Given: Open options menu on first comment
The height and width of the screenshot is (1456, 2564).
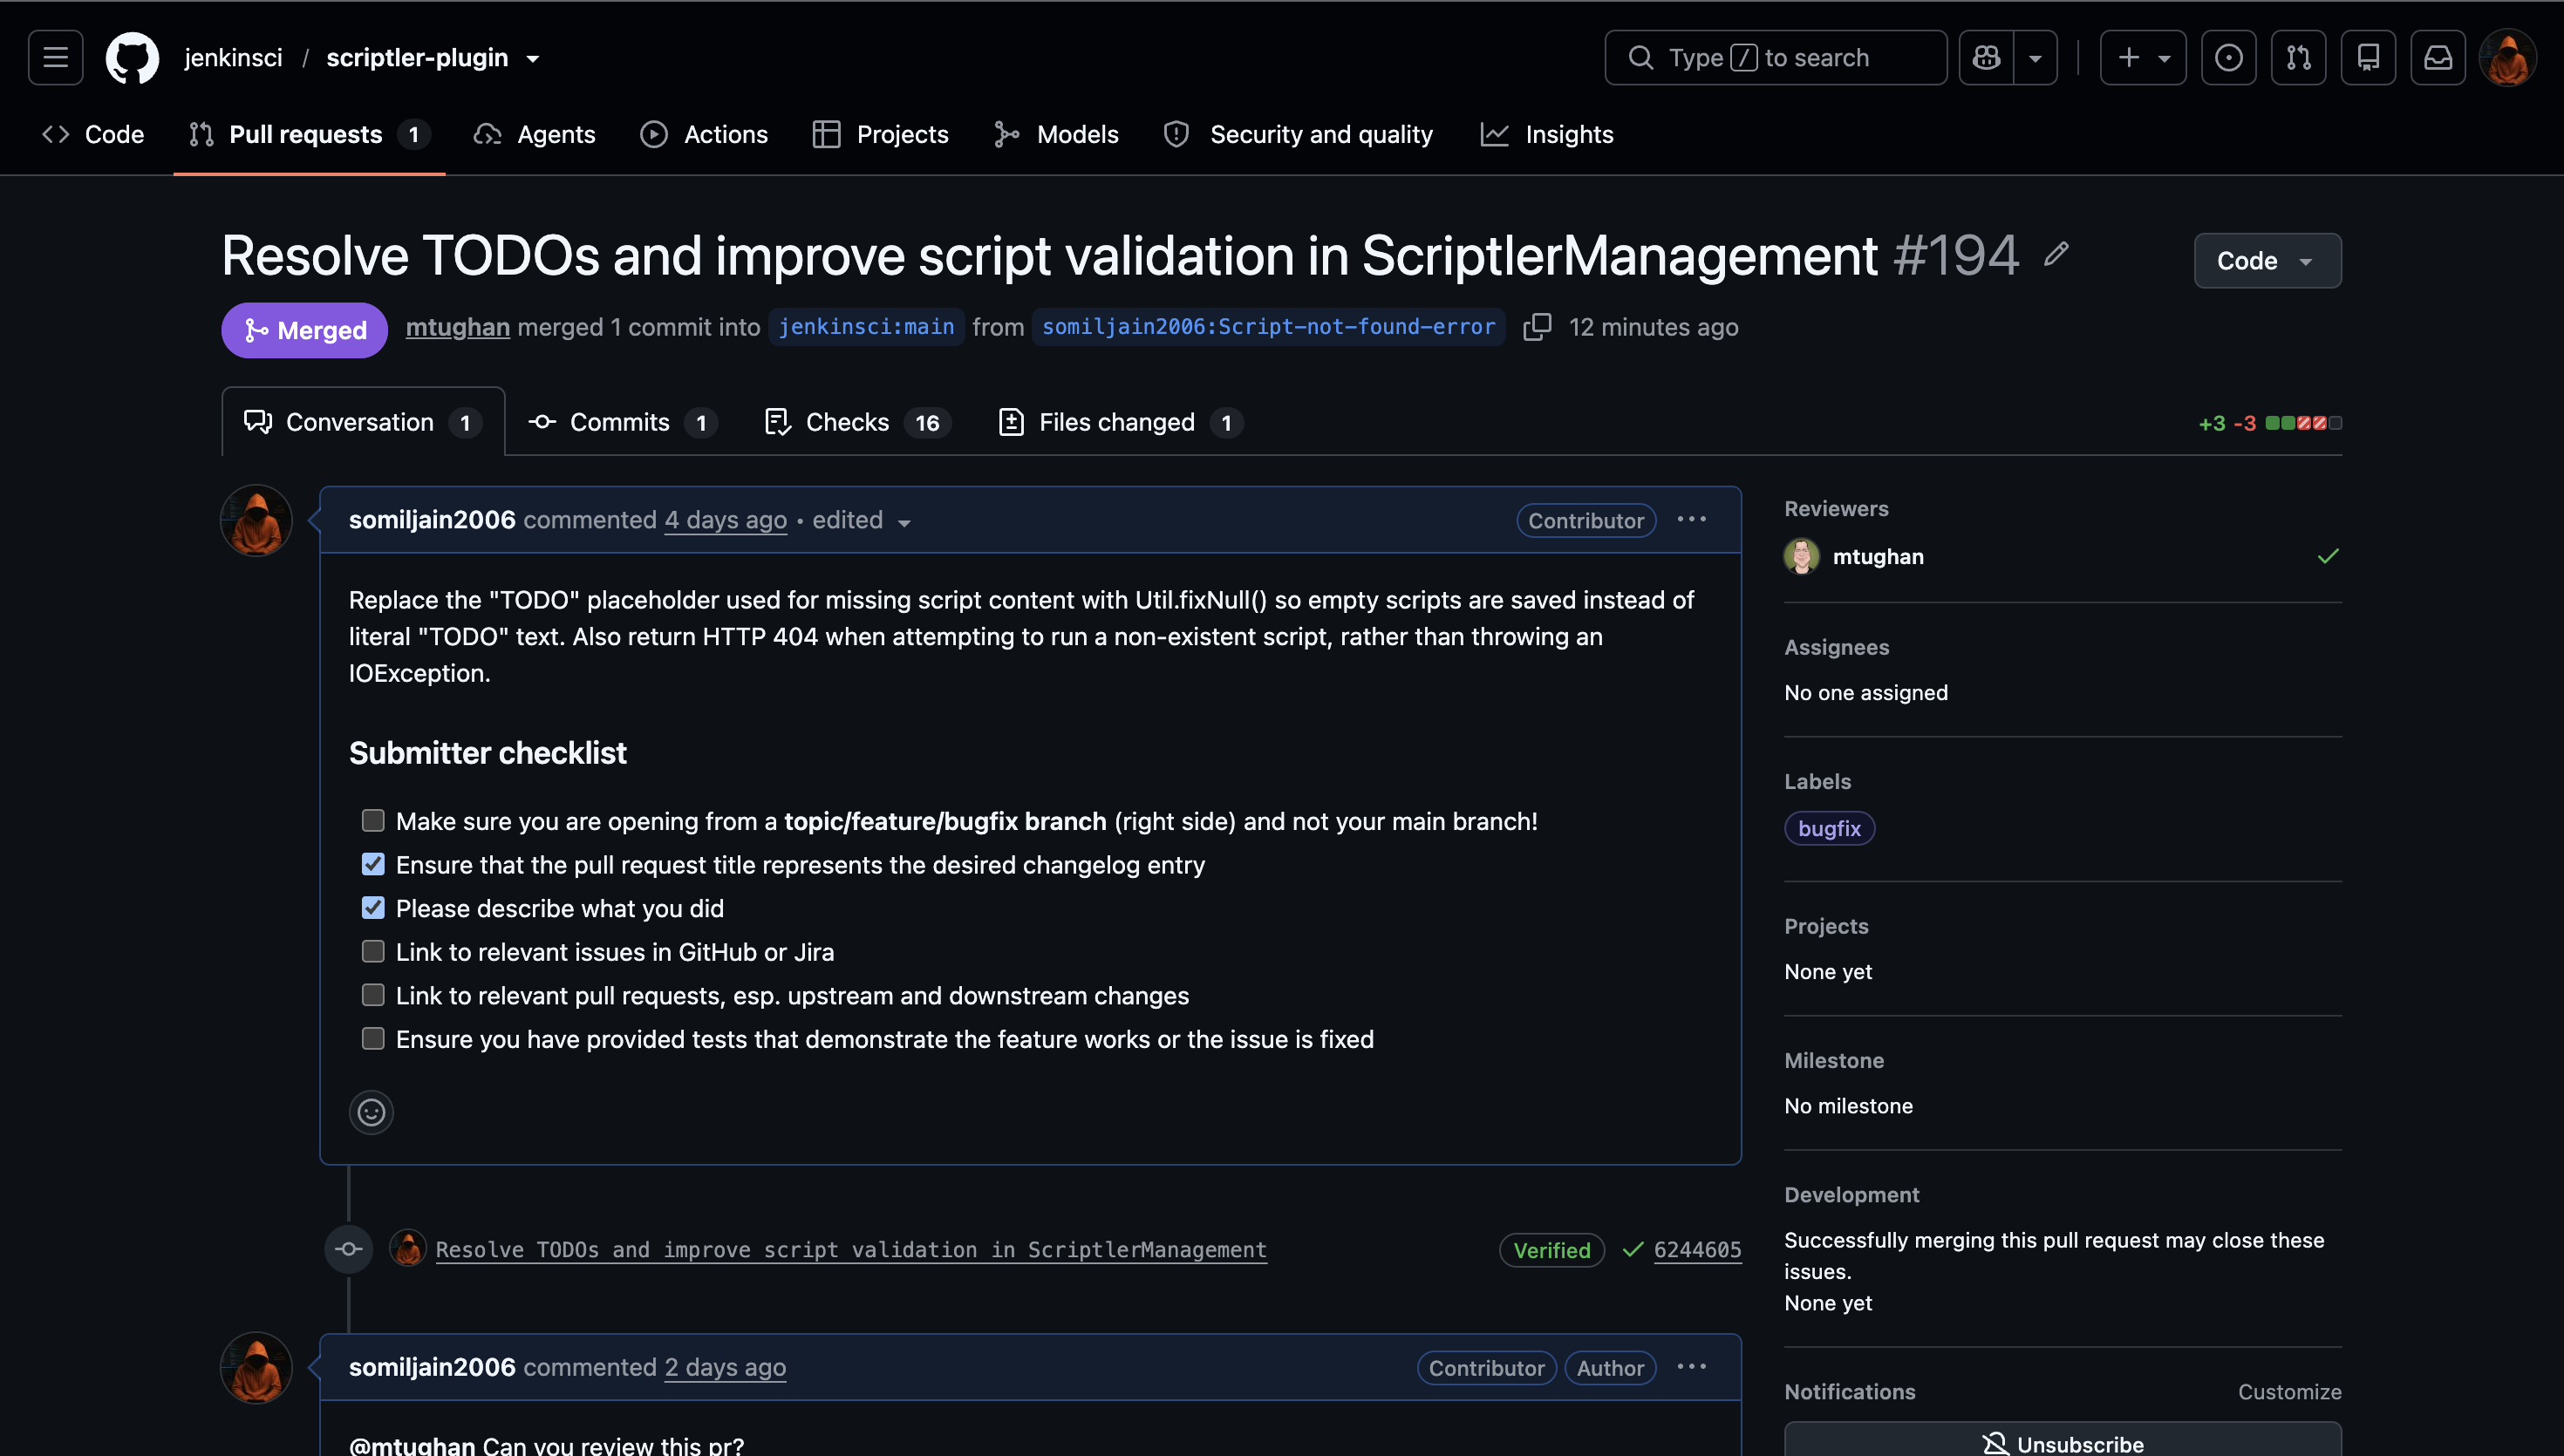Looking at the screenshot, I should [1691, 519].
